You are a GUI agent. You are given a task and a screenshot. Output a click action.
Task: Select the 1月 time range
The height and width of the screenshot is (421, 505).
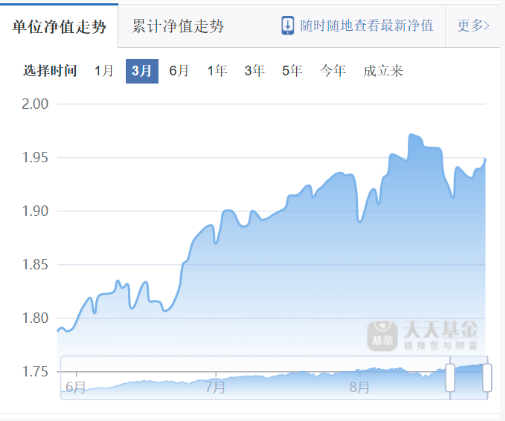point(104,71)
